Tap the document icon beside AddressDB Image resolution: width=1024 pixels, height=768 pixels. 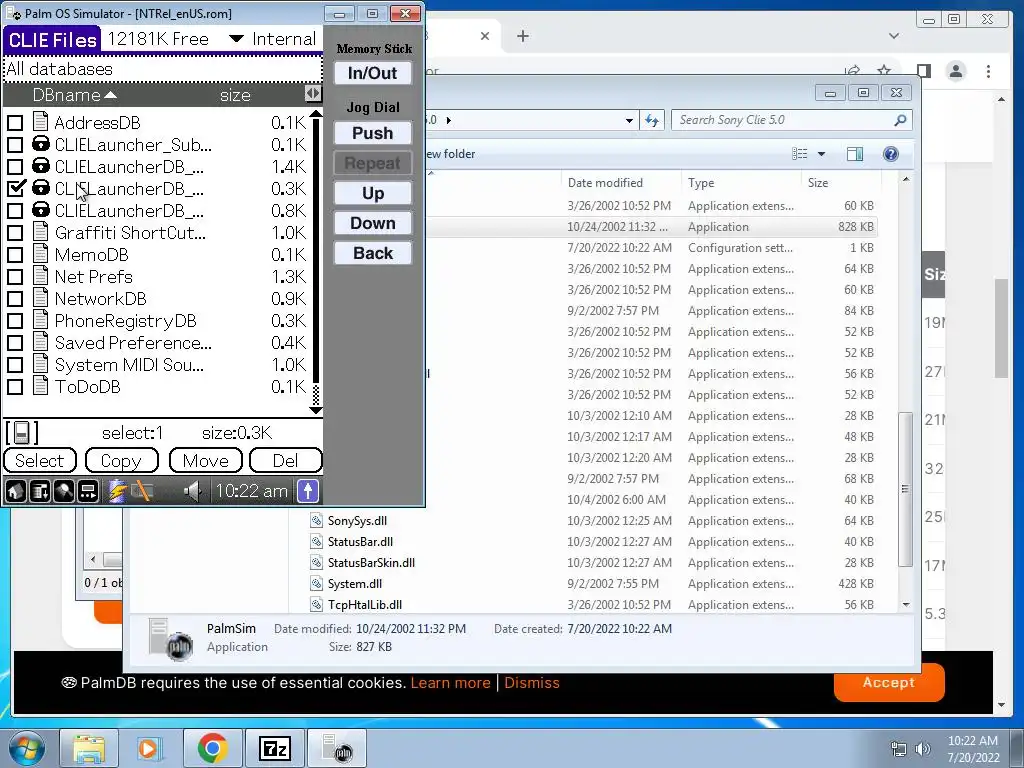(x=40, y=121)
